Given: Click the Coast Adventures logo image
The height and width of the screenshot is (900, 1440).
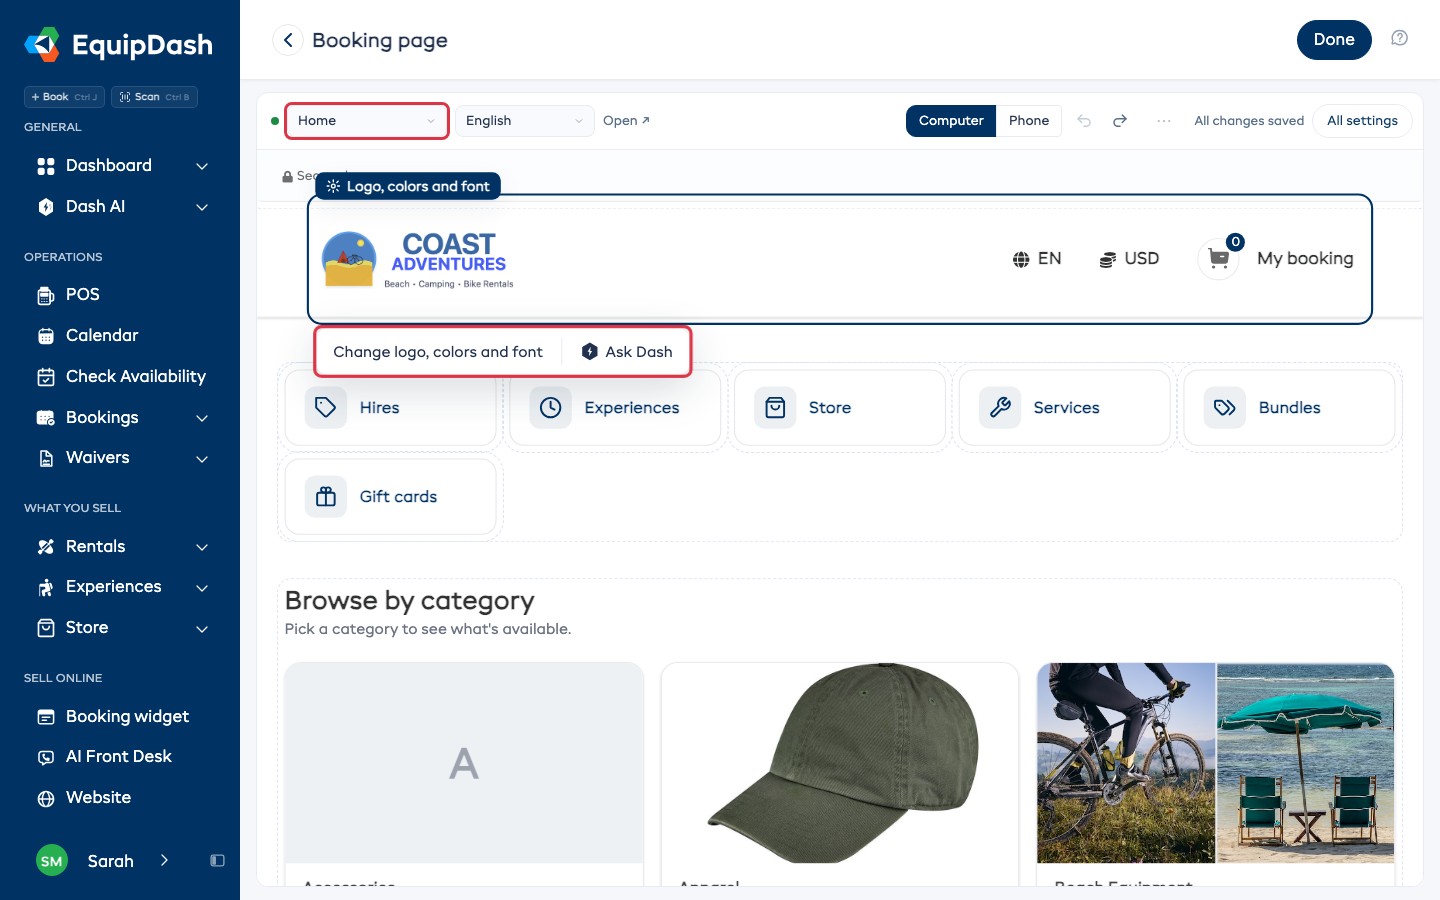Looking at the screenshot, I should tap(418, 260).
